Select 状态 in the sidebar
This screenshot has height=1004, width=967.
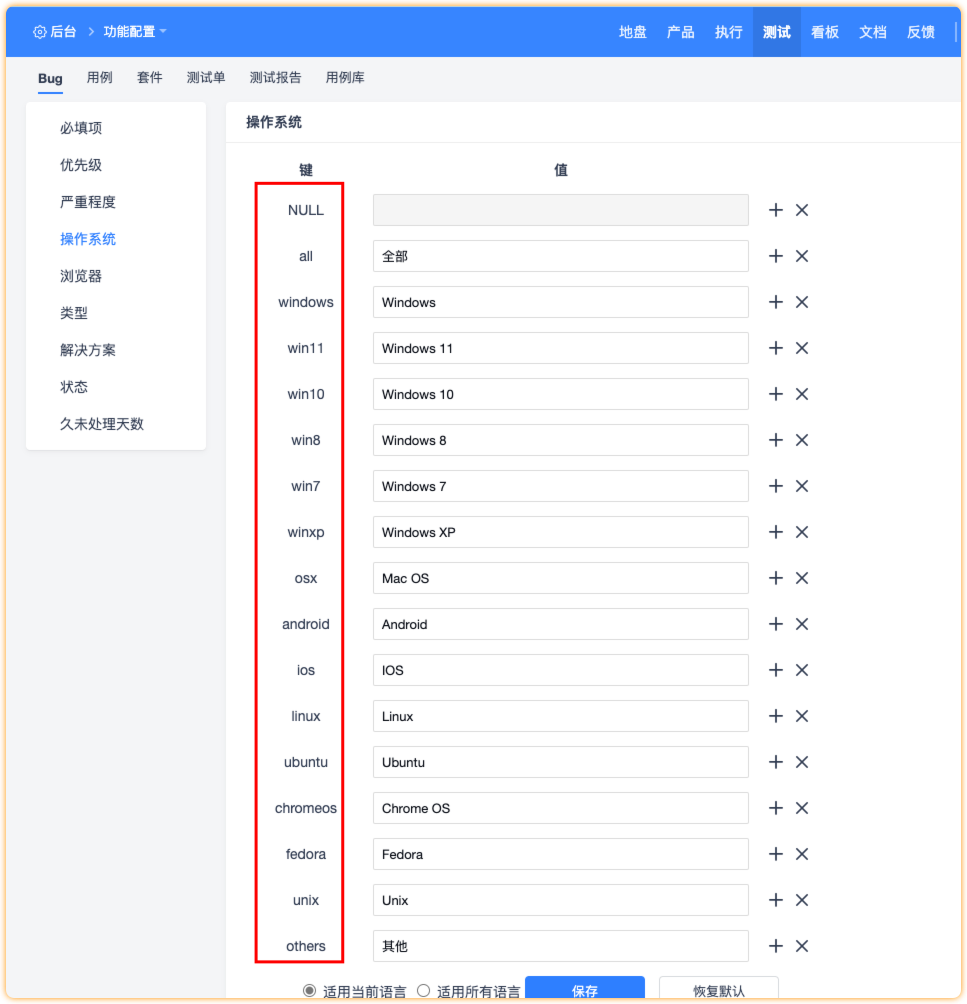pyautogui.click(x=74, y=387)
